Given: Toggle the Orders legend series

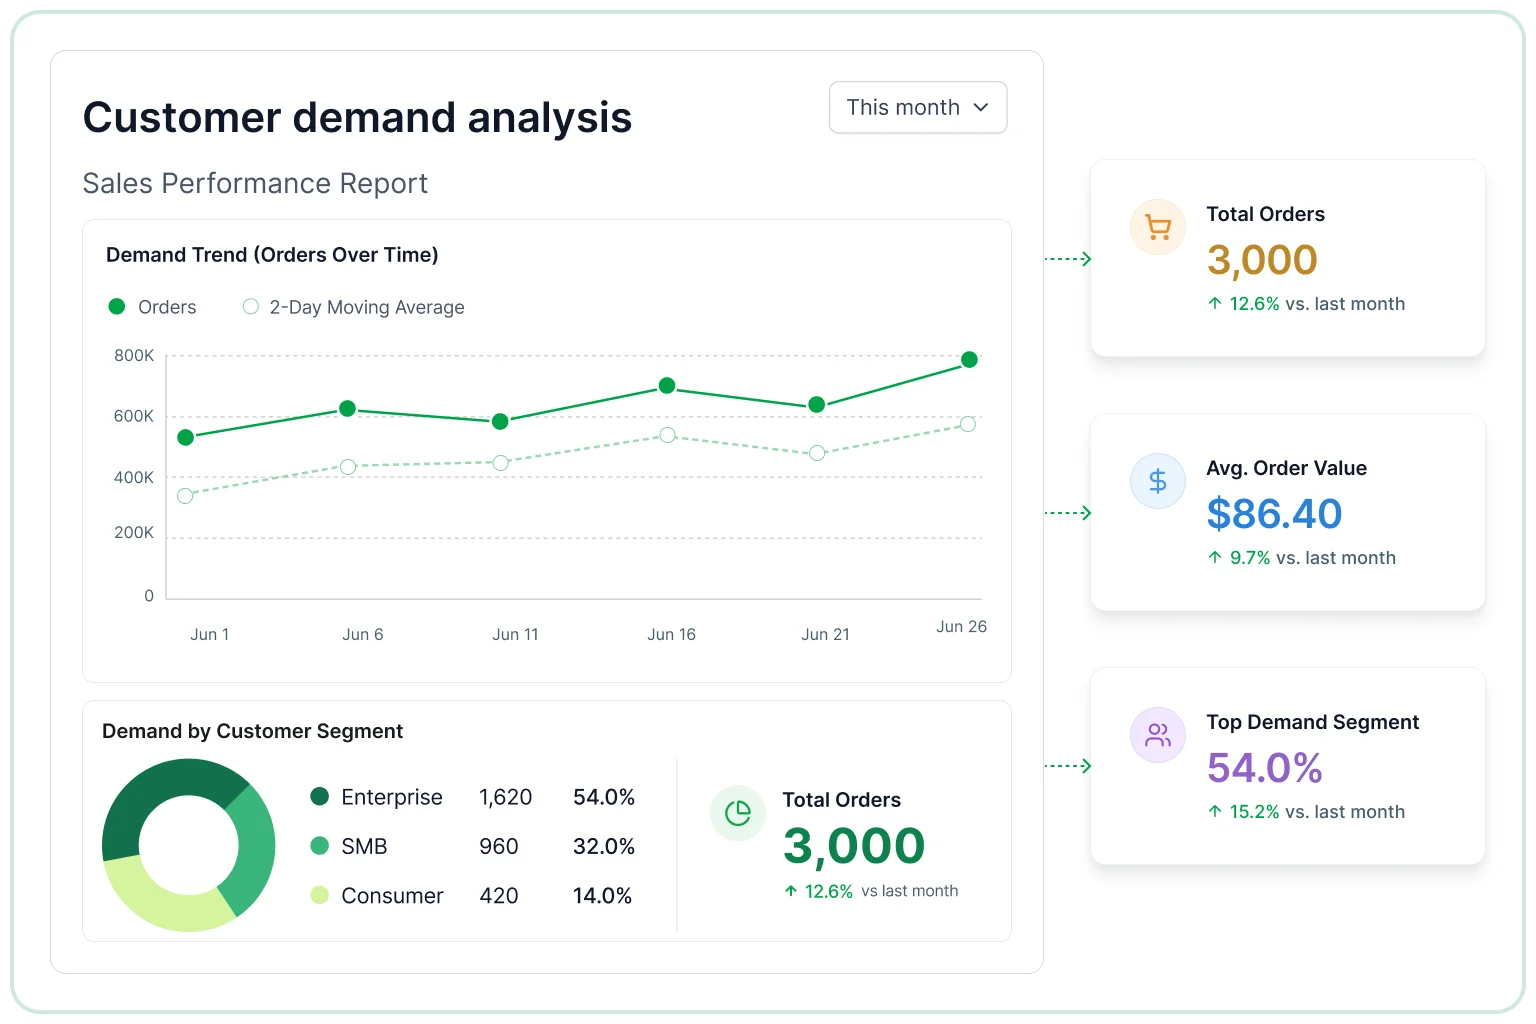Looking at the screenshot, I should [152, 307].
